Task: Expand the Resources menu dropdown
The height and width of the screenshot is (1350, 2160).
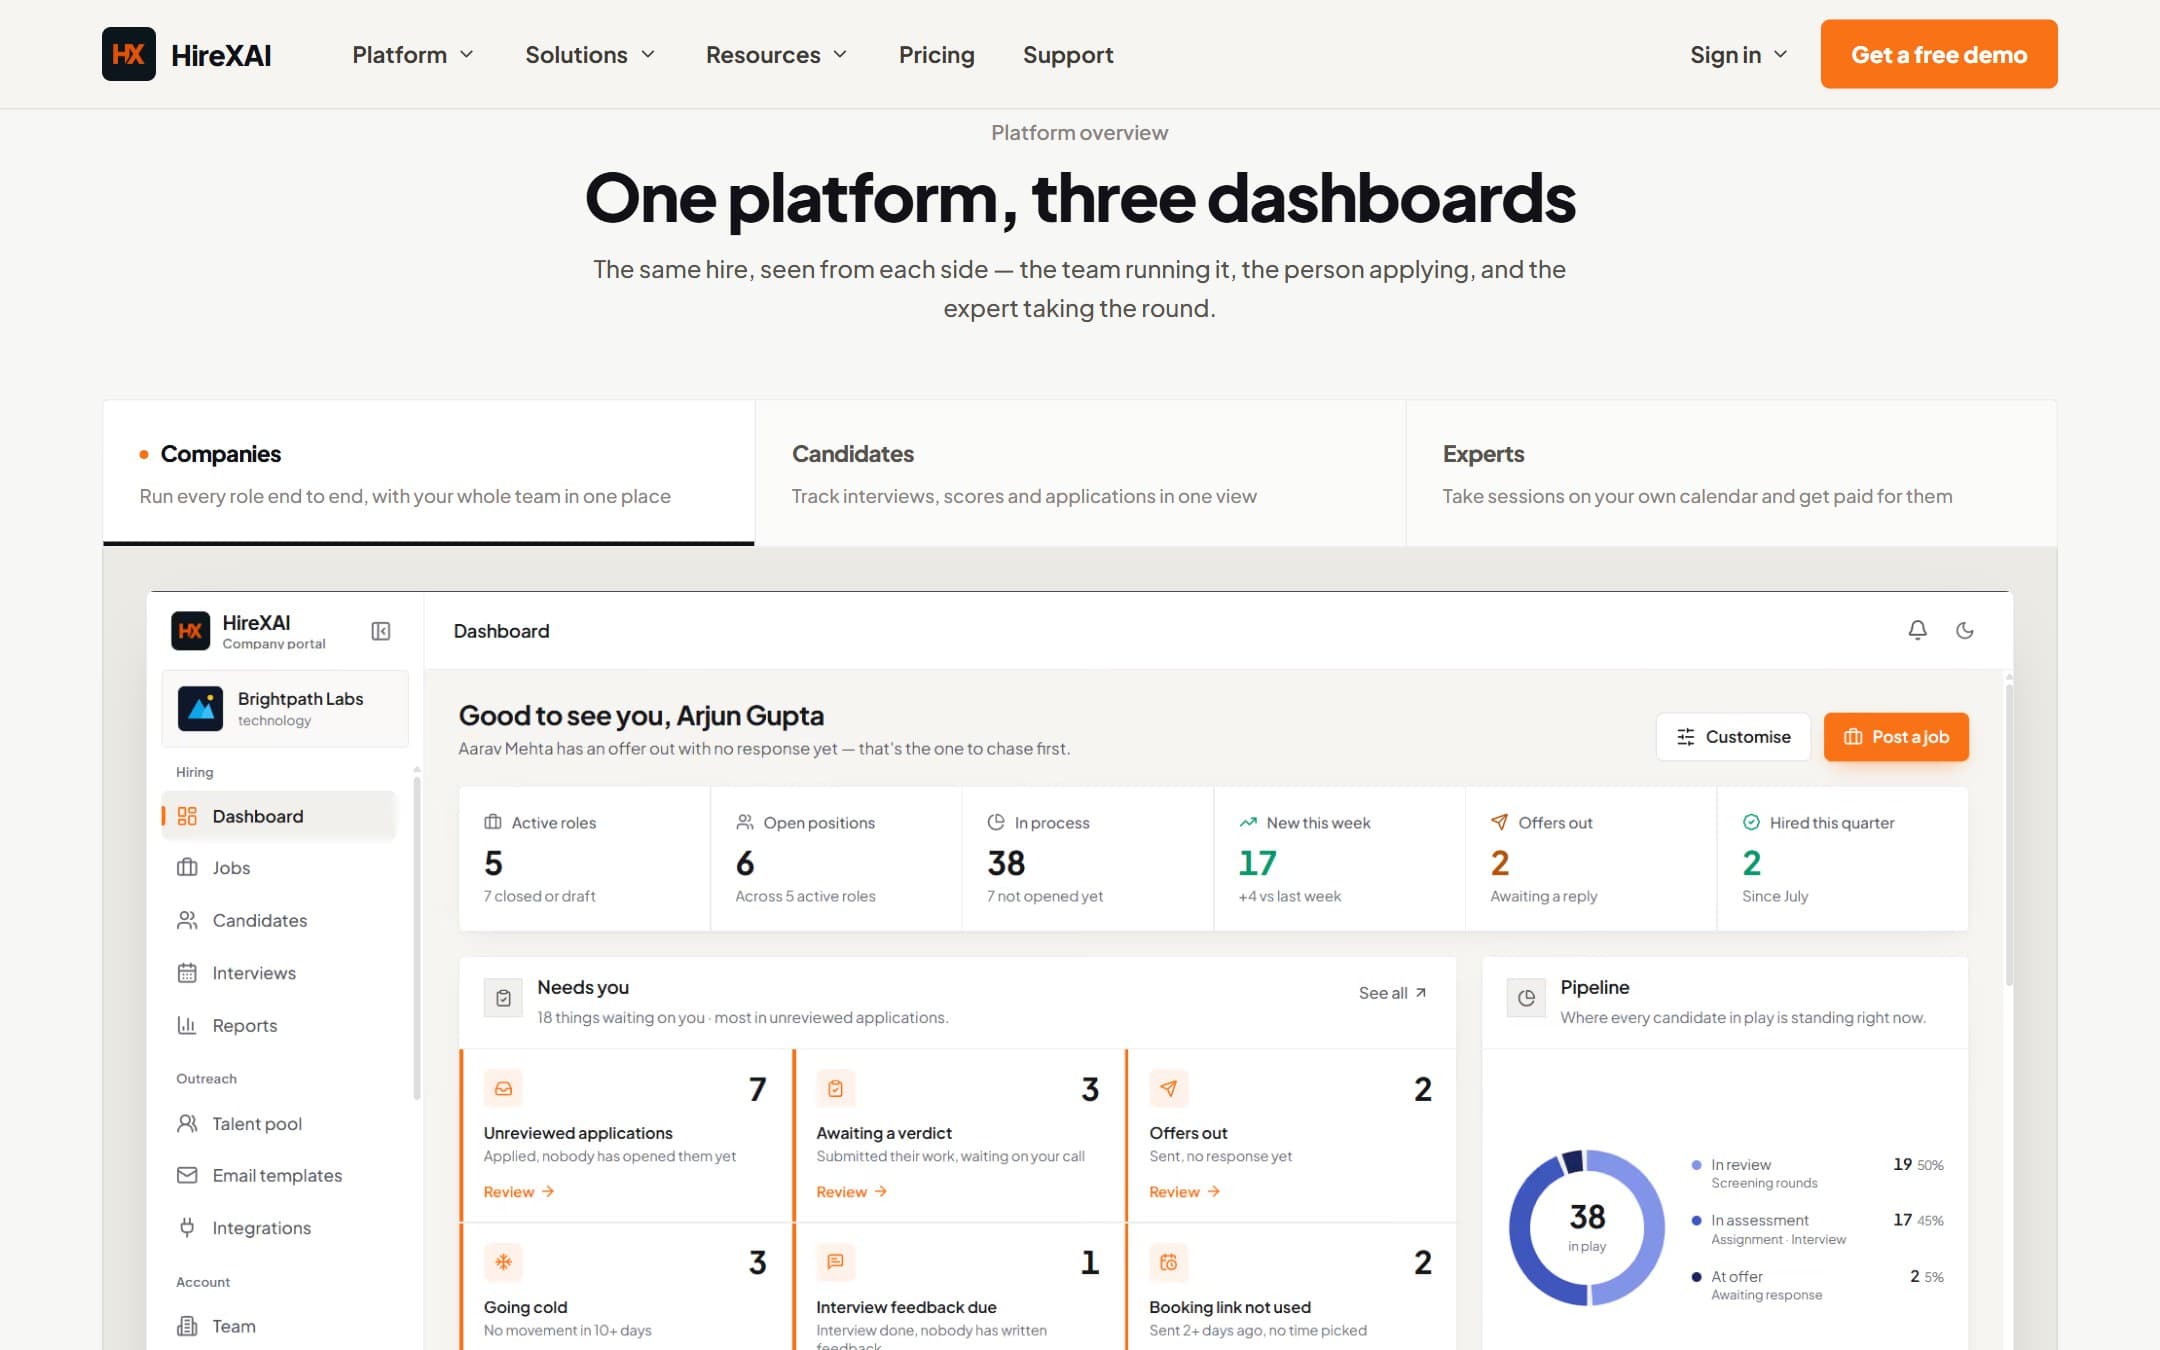Action: point(776,55)
